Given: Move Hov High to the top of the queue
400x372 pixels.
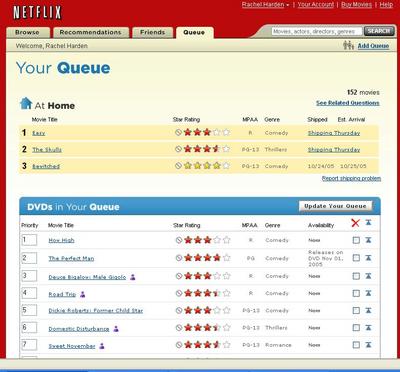Looking at the screenshot, I should point(368,240).
